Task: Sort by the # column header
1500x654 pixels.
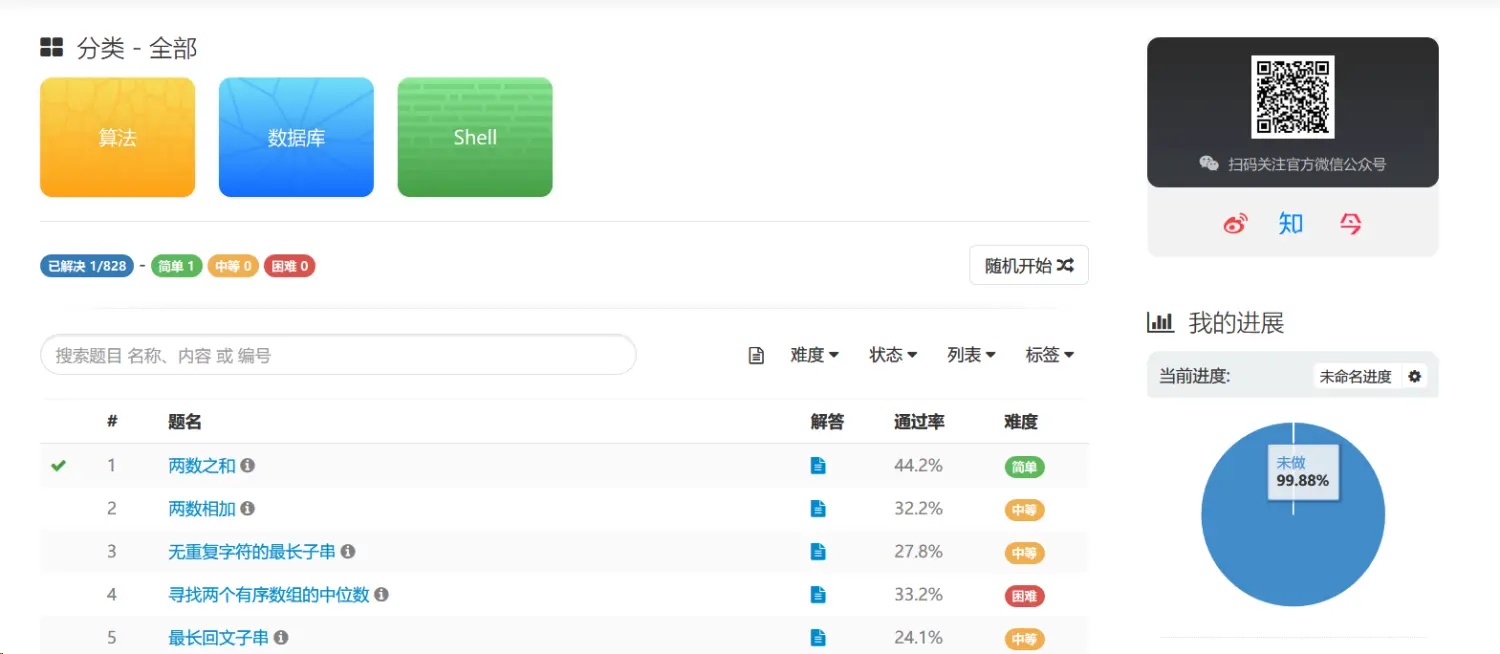Action: click(x=112, y=422)
